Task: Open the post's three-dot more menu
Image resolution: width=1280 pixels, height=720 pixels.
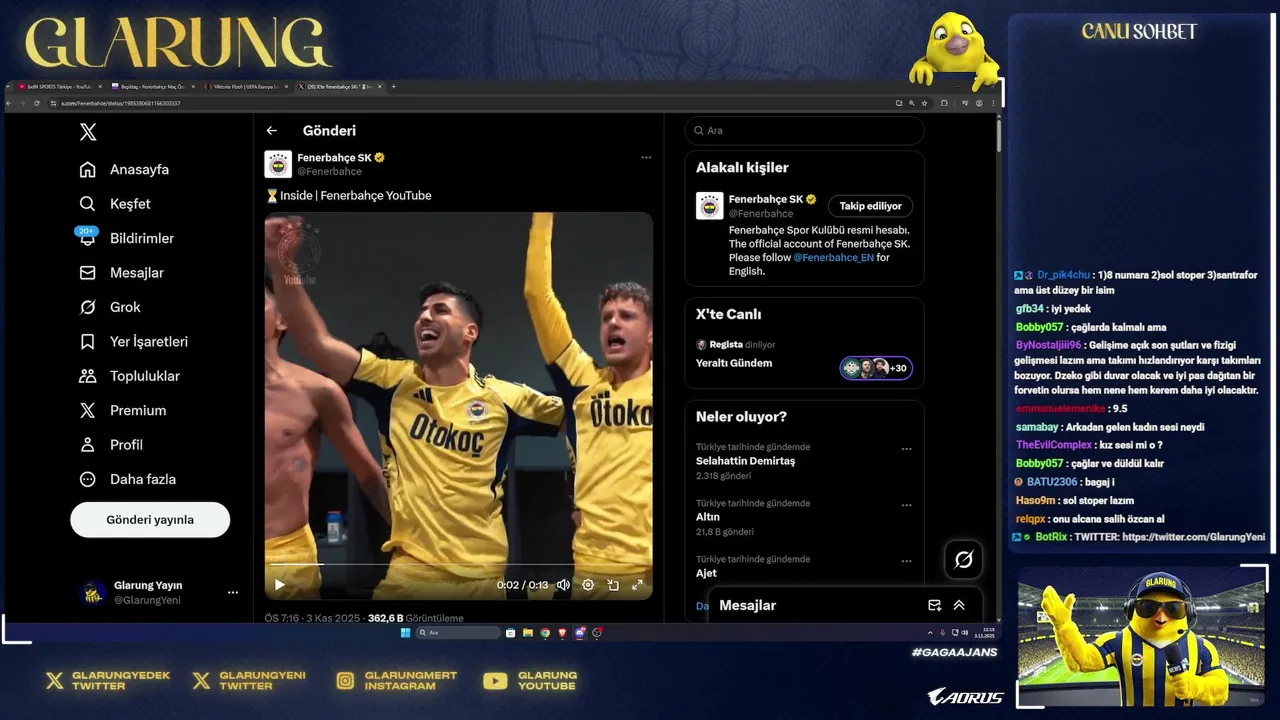Action: 646,158
